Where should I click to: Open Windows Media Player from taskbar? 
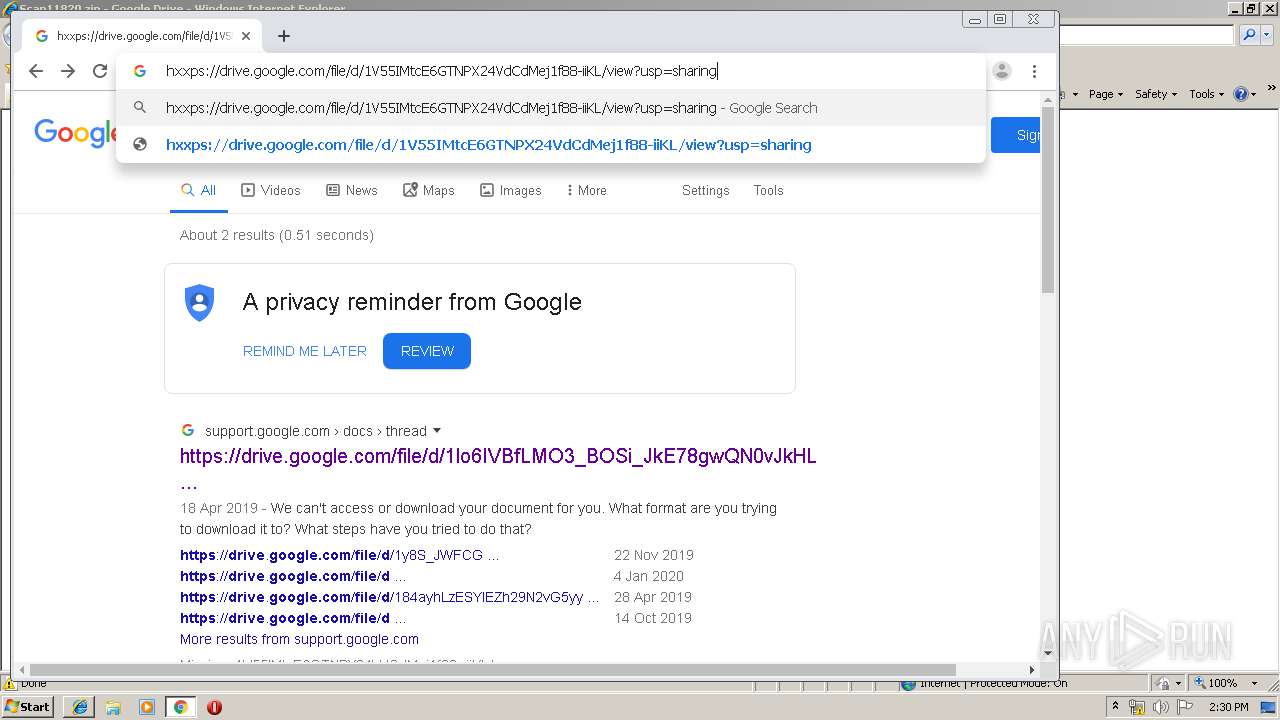tap(147, 707)
